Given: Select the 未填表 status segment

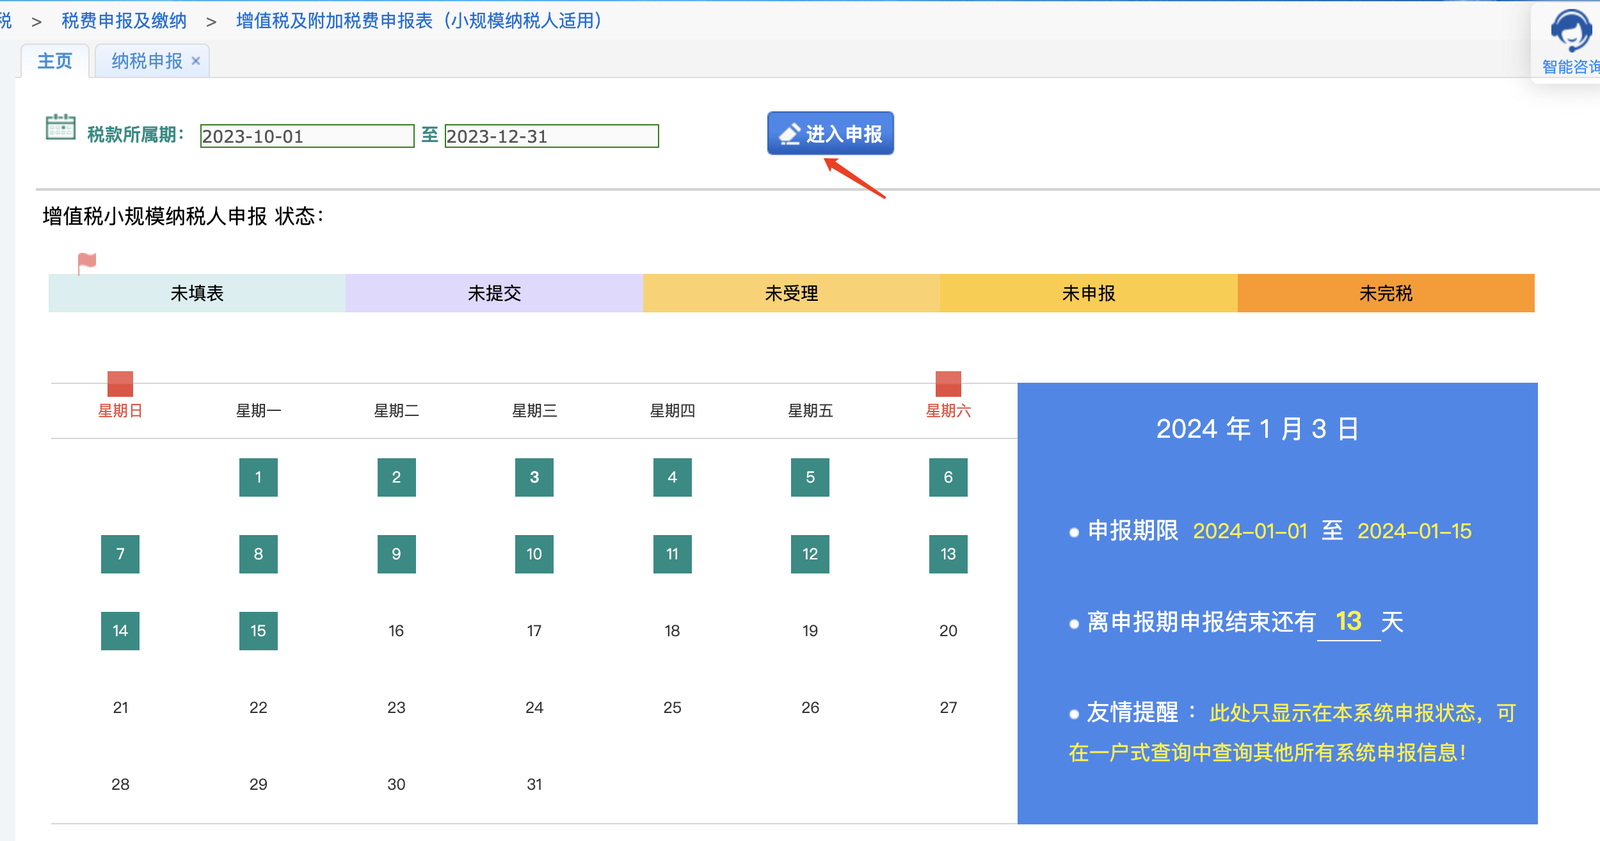Looking at the screenshot, I should coord(197,293).
